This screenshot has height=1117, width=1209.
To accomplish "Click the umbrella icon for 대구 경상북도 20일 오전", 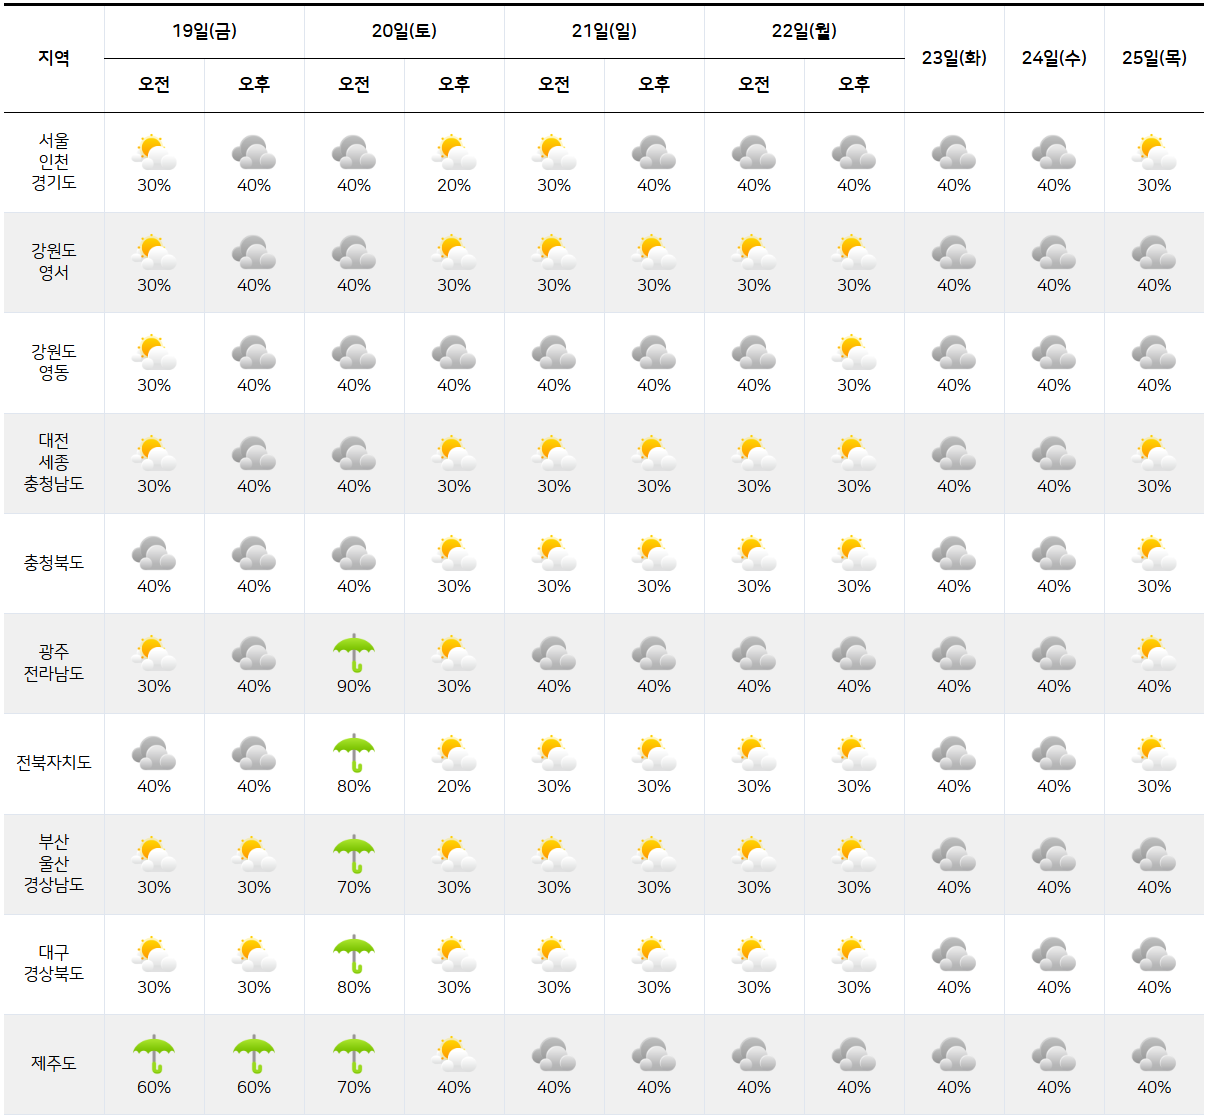I will point(354,955).
